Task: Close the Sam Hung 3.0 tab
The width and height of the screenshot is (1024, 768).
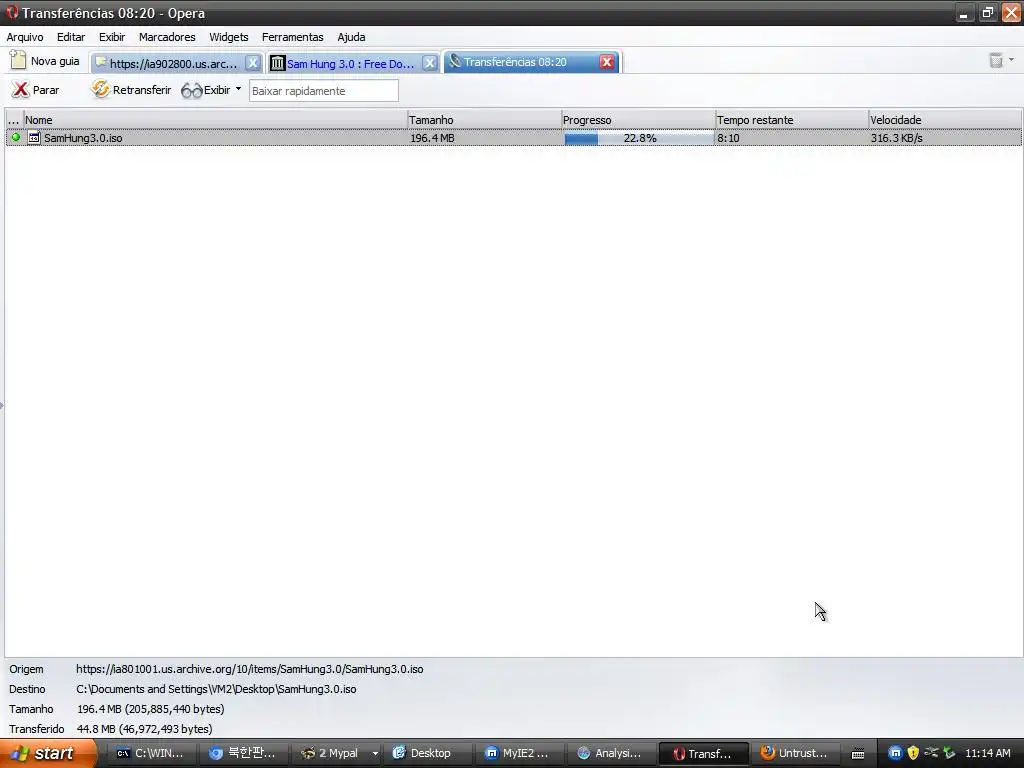Action: coord(429,63)
